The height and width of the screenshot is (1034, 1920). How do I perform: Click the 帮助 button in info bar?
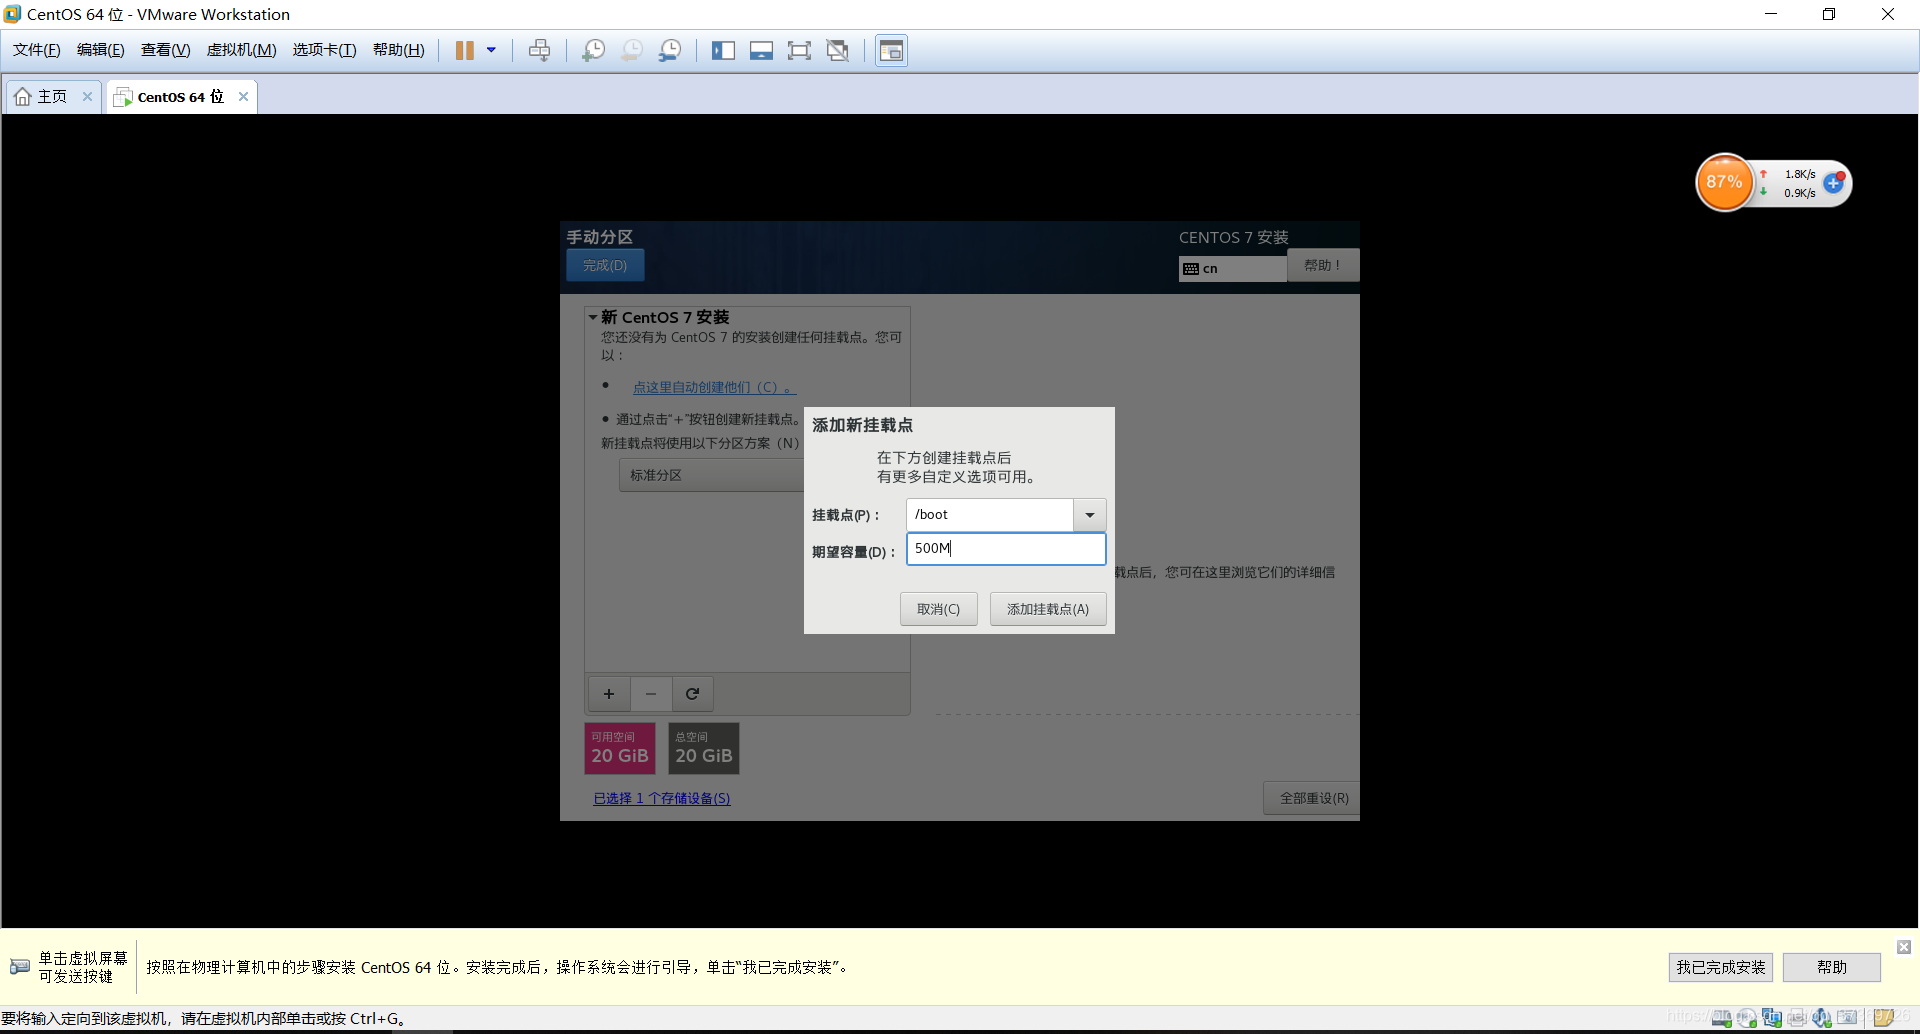click(x=1832, y=967)
